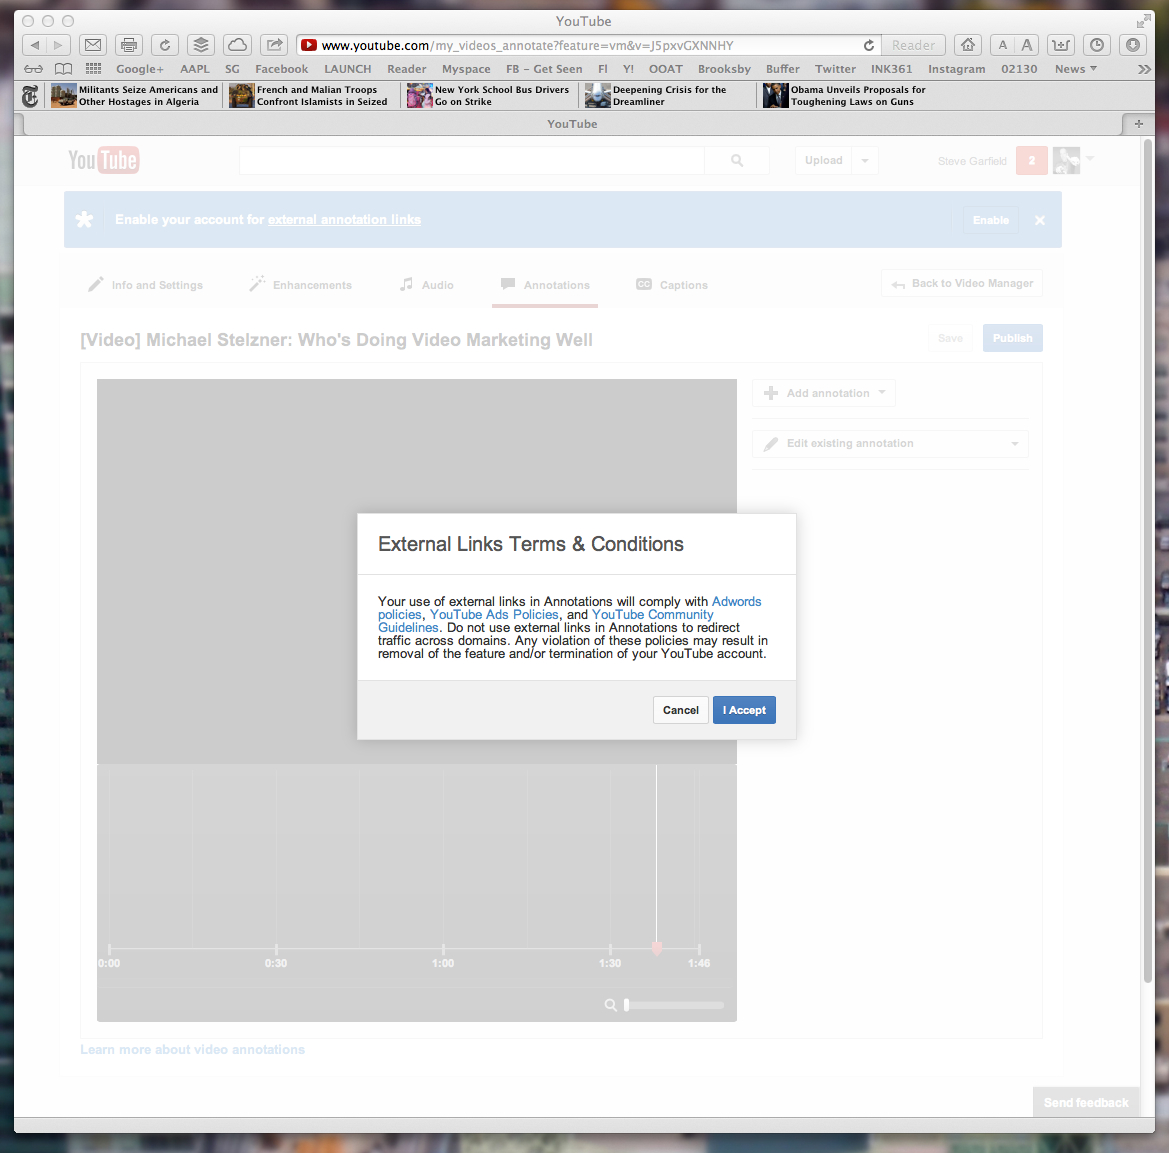This screenshot has width=1169, height=1153.
Task: Switch to the Captions tab
Action: 672,285
